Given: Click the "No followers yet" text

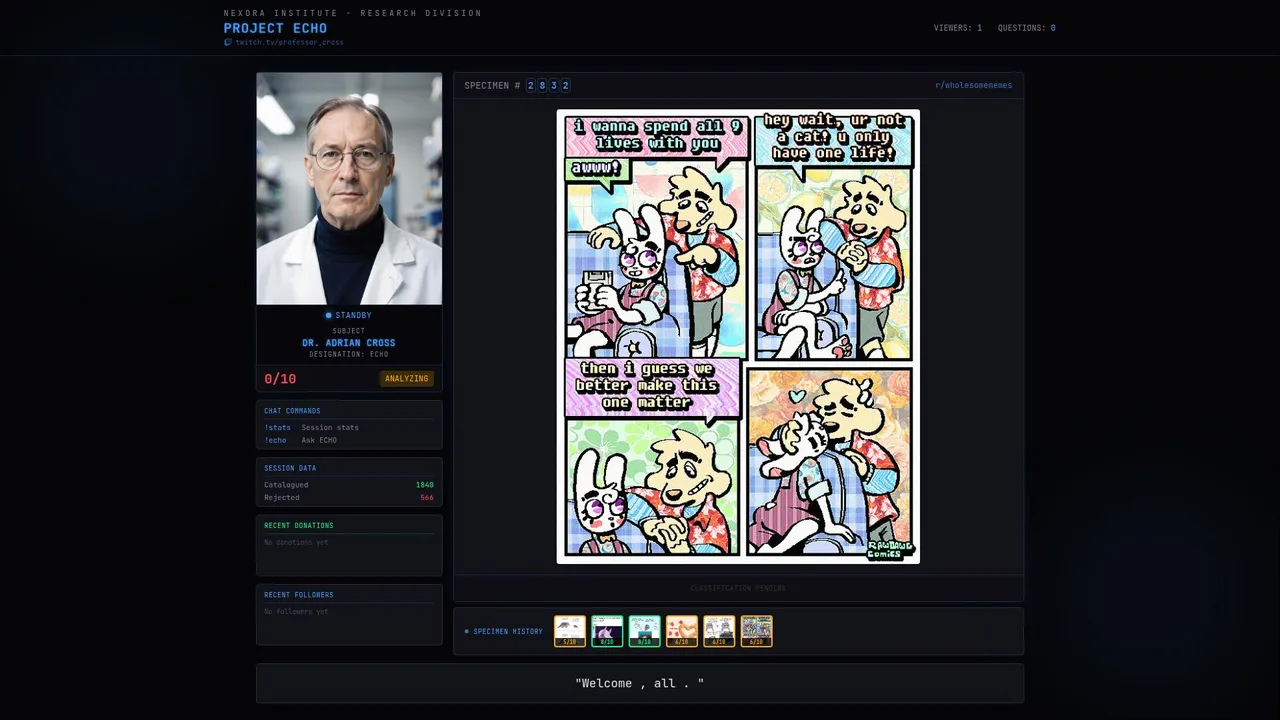Looking at the screenshot, I should (296, 611).
